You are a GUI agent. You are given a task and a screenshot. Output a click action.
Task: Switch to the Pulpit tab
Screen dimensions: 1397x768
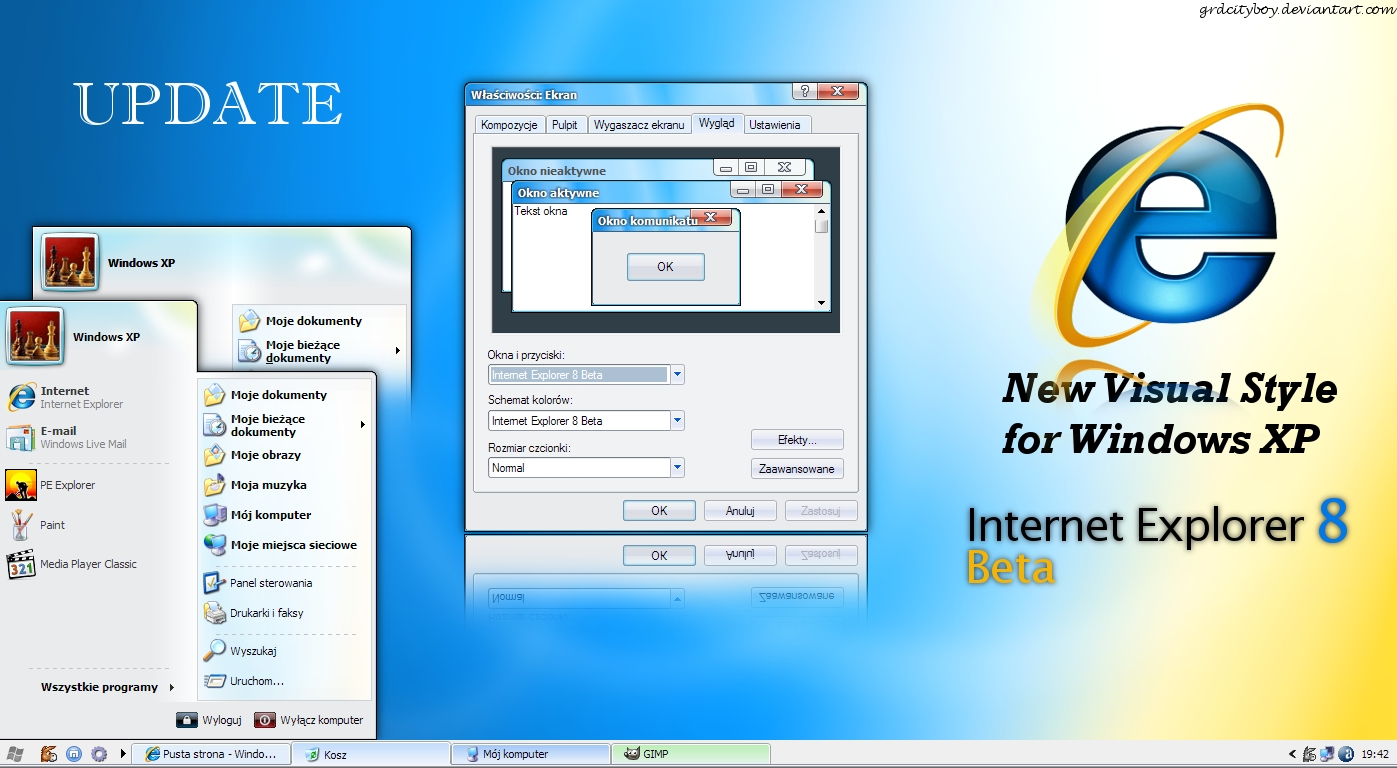[565, 125]
